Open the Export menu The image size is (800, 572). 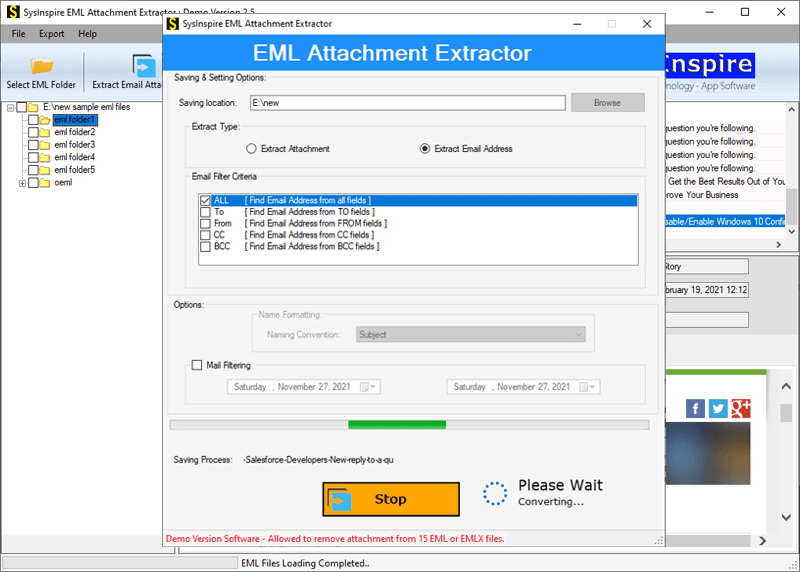click(x=51, y=34)
